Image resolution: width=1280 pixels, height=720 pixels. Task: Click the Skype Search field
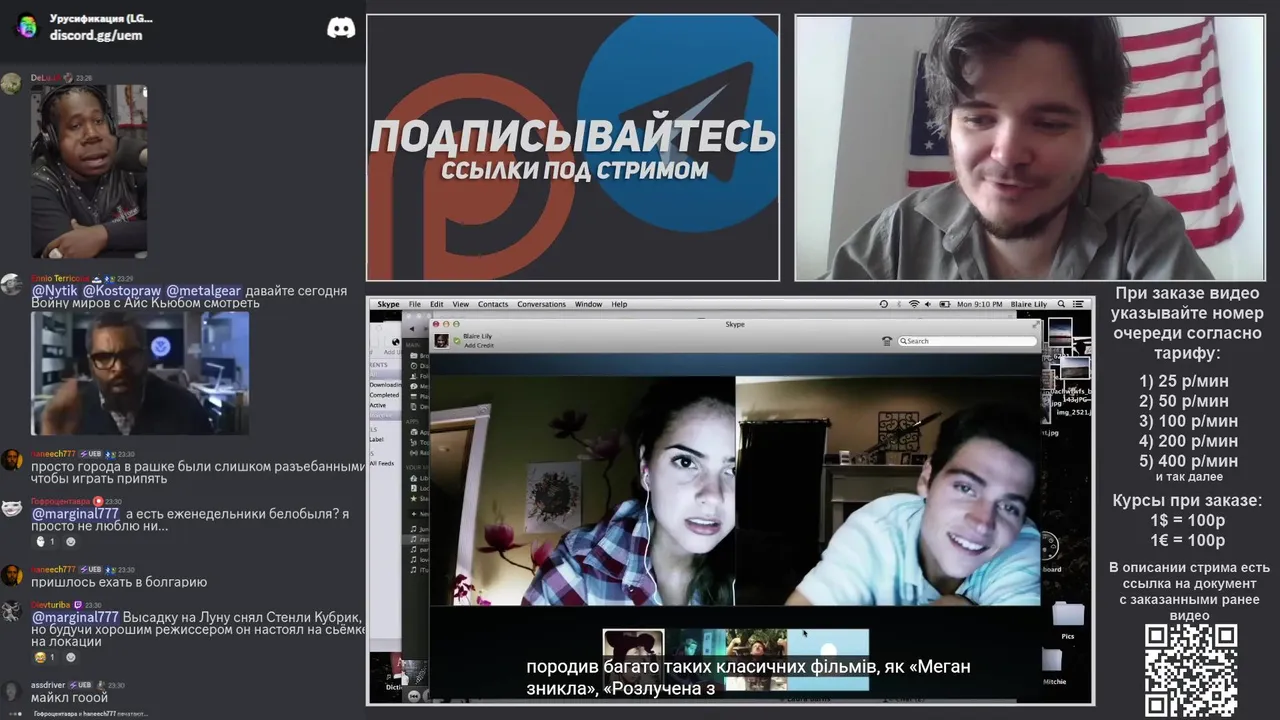(x=967, y=341)
